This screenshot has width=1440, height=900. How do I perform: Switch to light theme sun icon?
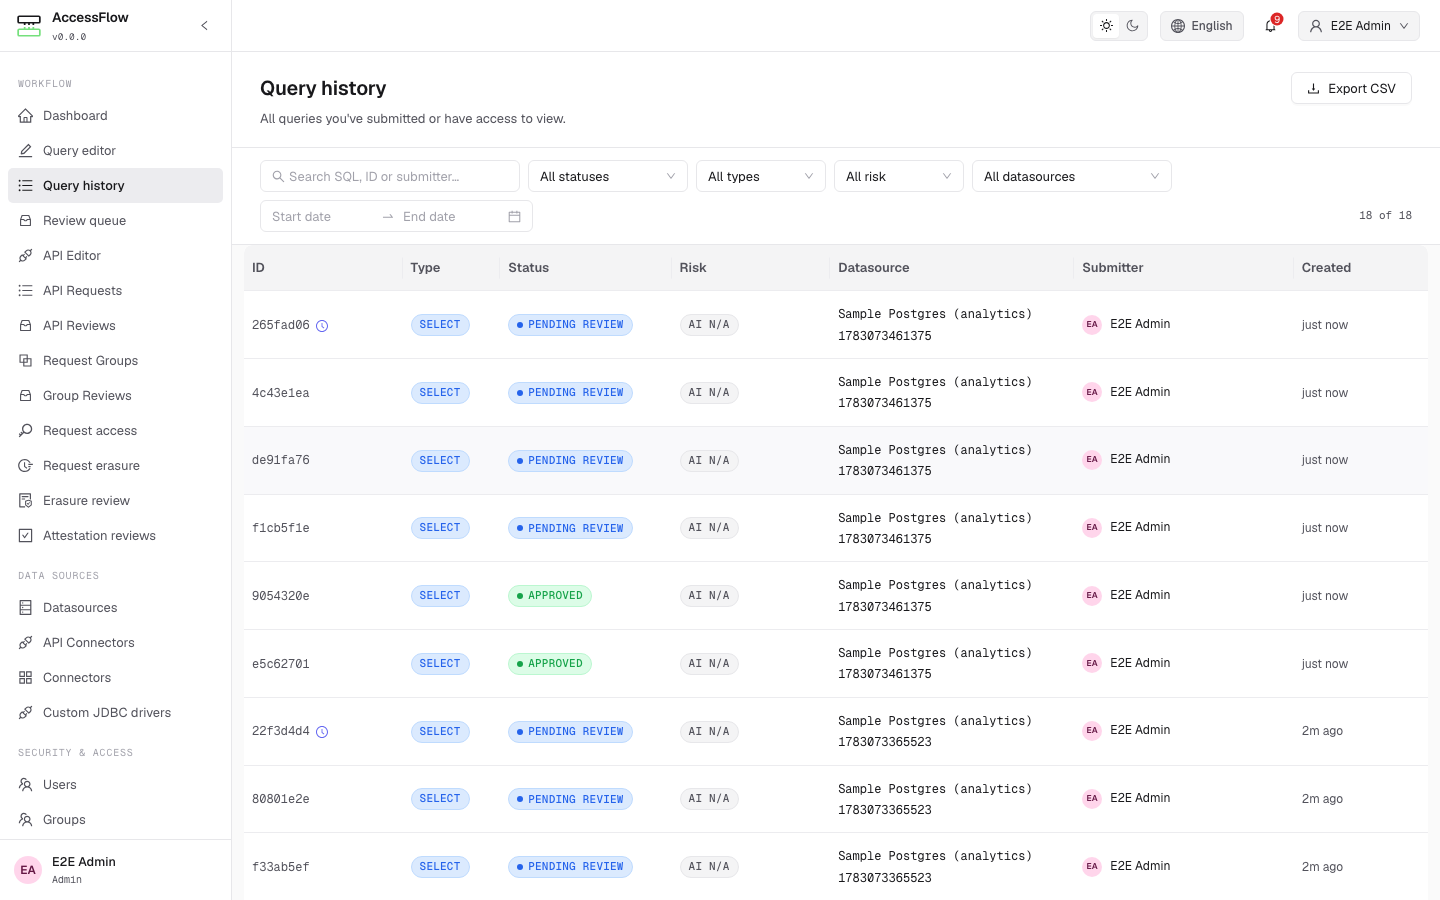(x=1106, y=26)
